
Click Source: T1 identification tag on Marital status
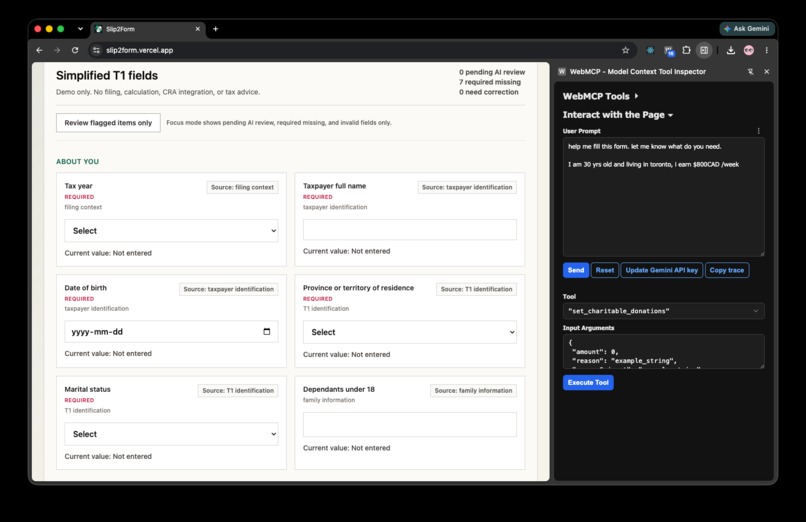coord(238,390)
